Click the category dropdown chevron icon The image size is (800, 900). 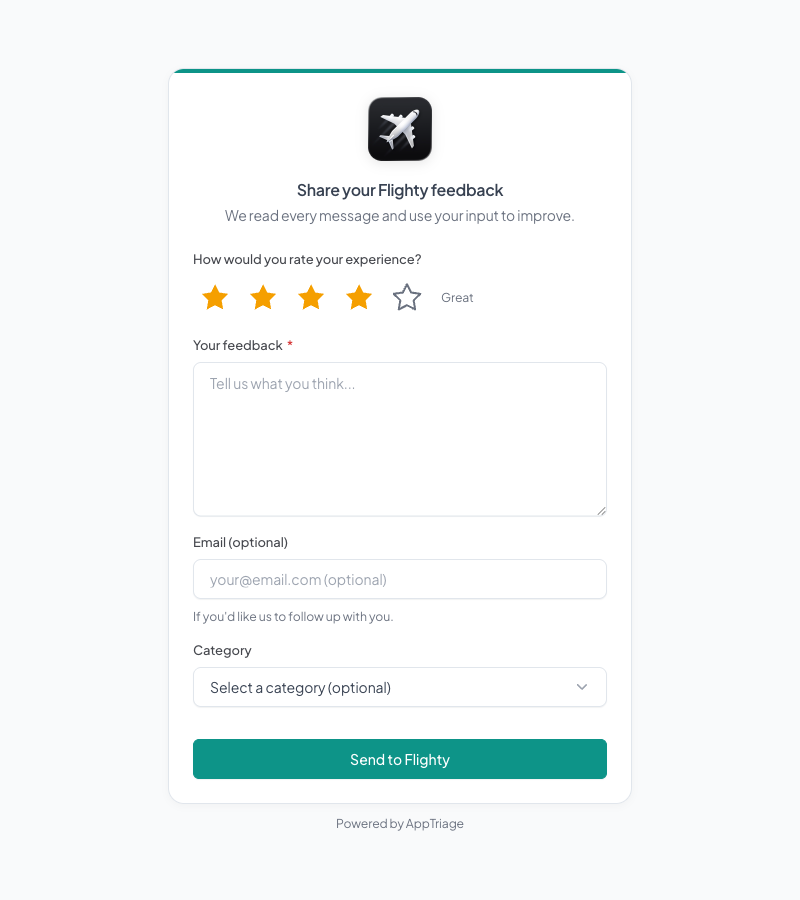[581, 687]
